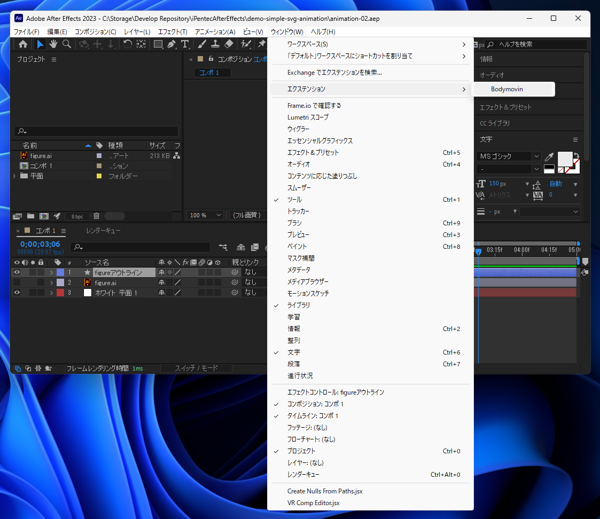Choose Bodymovin from extensions submenu
This screenshot has height=519, width=600.
pyautogui.click(x=514, y=89)
